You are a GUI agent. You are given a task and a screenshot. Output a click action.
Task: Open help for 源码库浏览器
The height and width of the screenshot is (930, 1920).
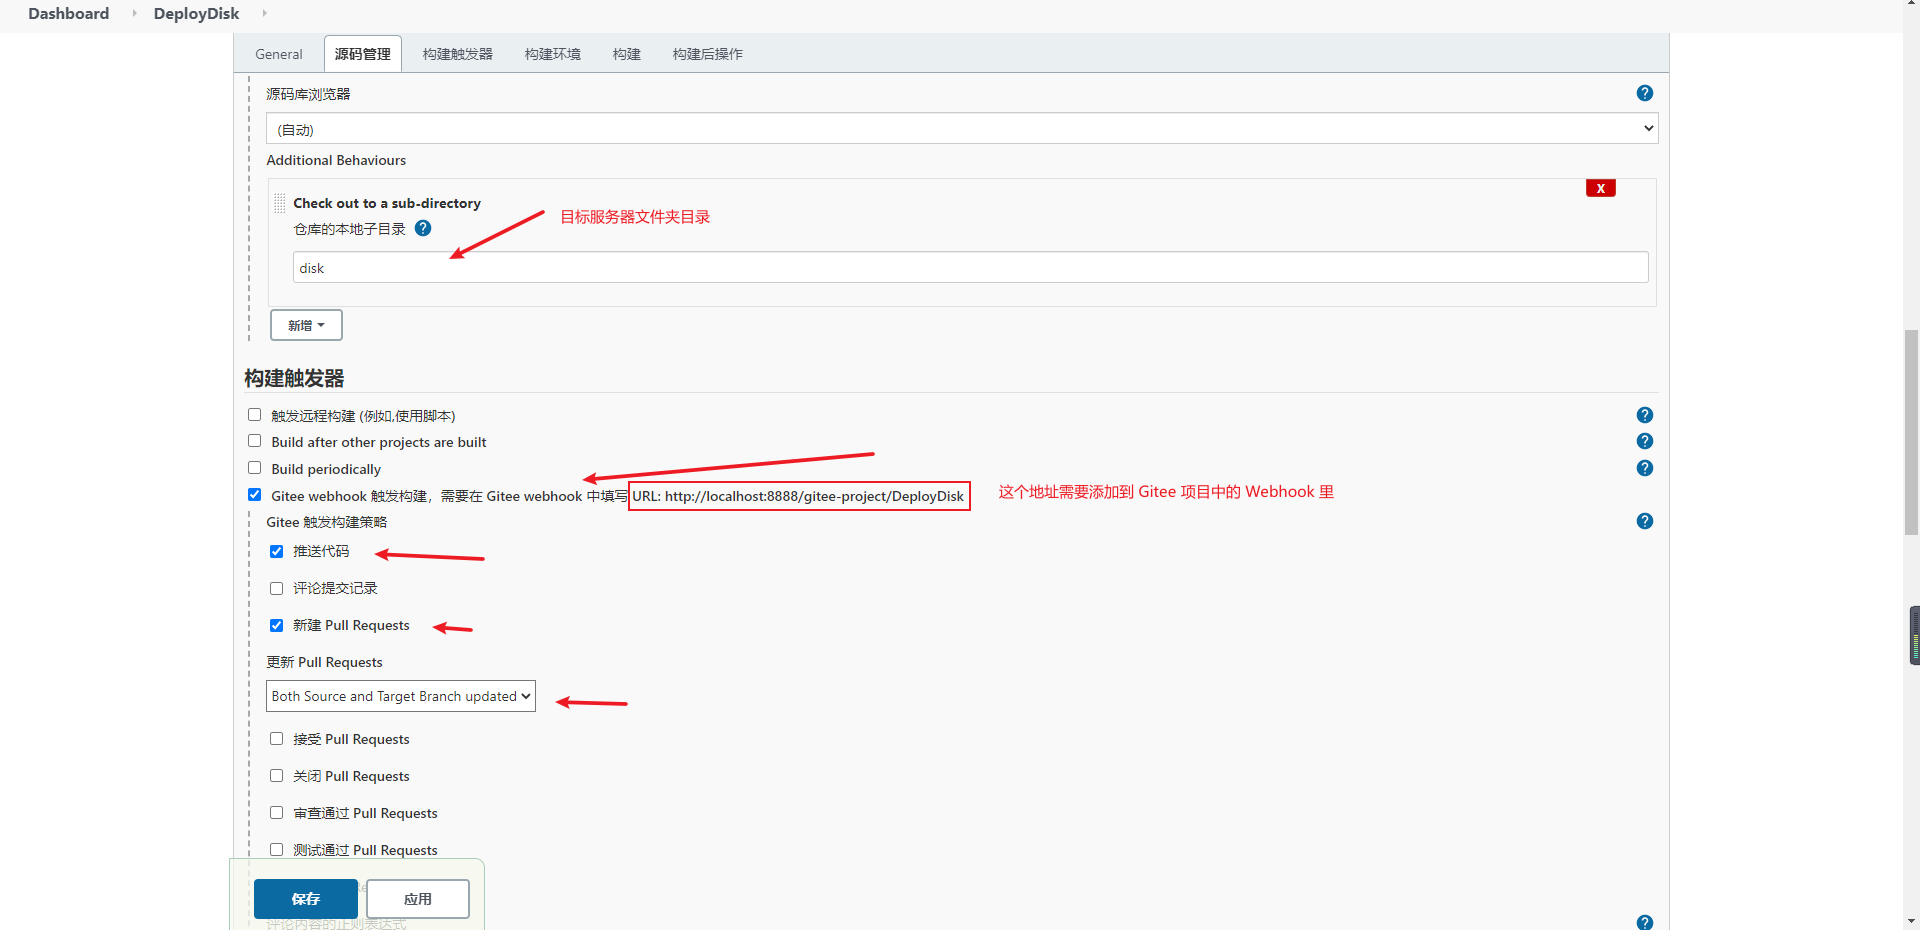(1645, 93)
